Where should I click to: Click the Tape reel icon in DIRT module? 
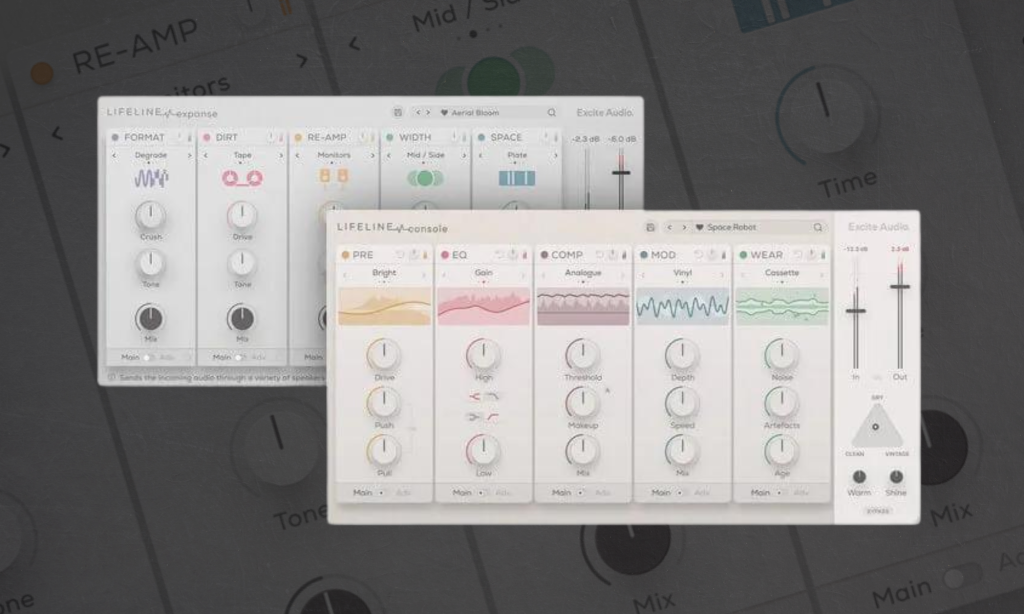(242, 178)
